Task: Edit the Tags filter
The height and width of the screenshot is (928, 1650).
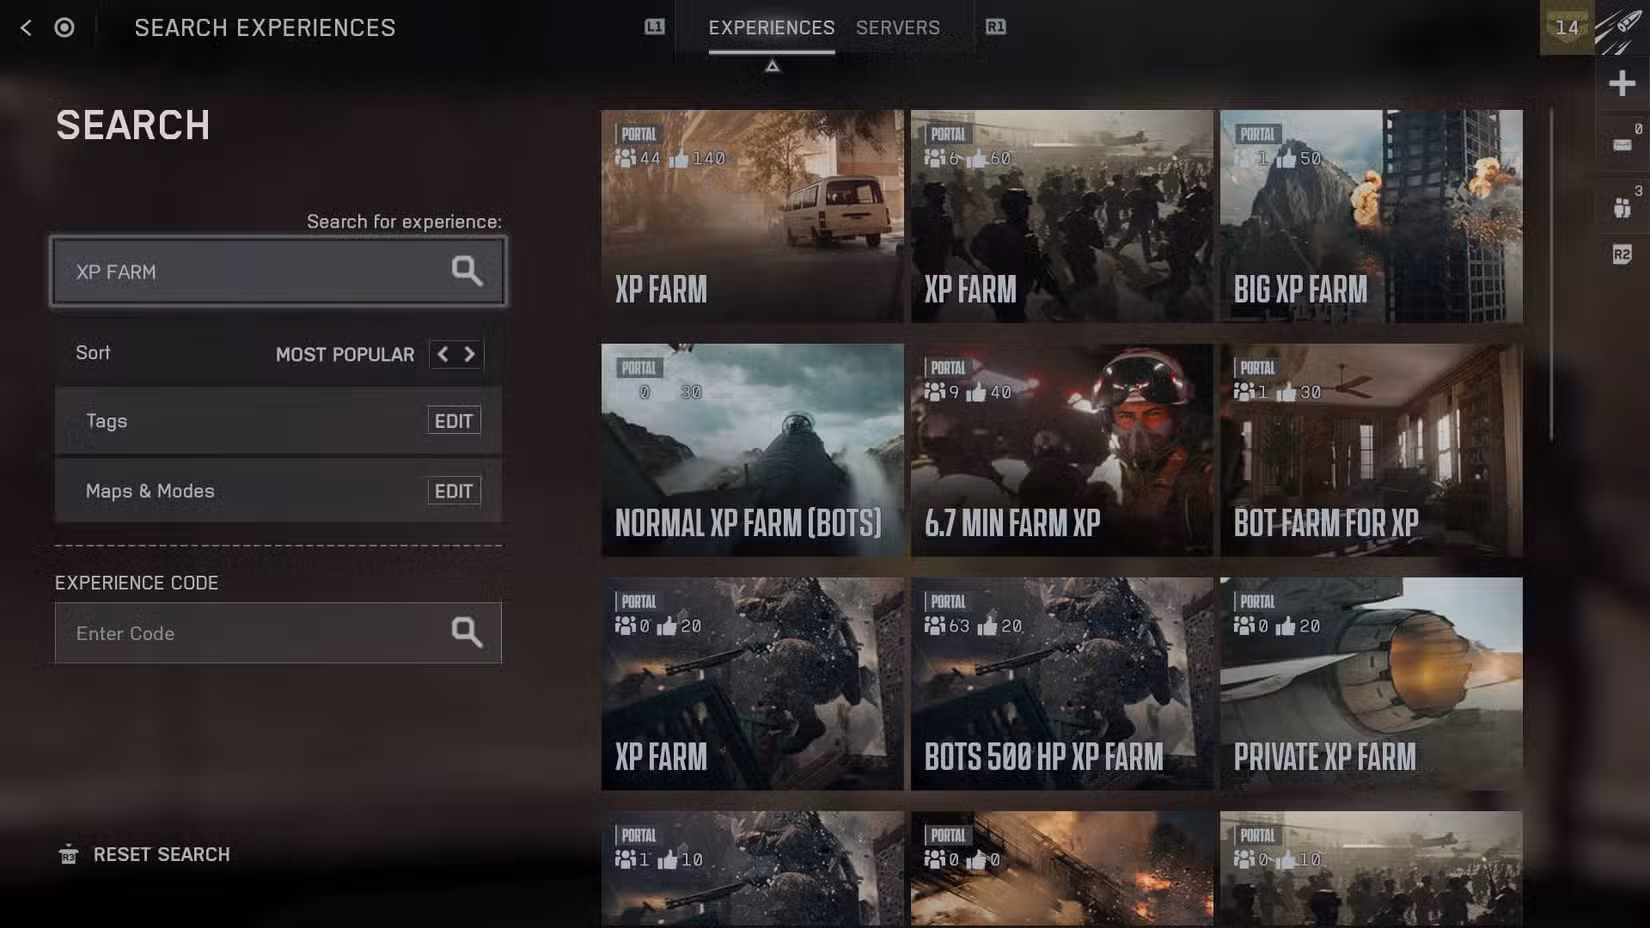Action: (453, 421)
